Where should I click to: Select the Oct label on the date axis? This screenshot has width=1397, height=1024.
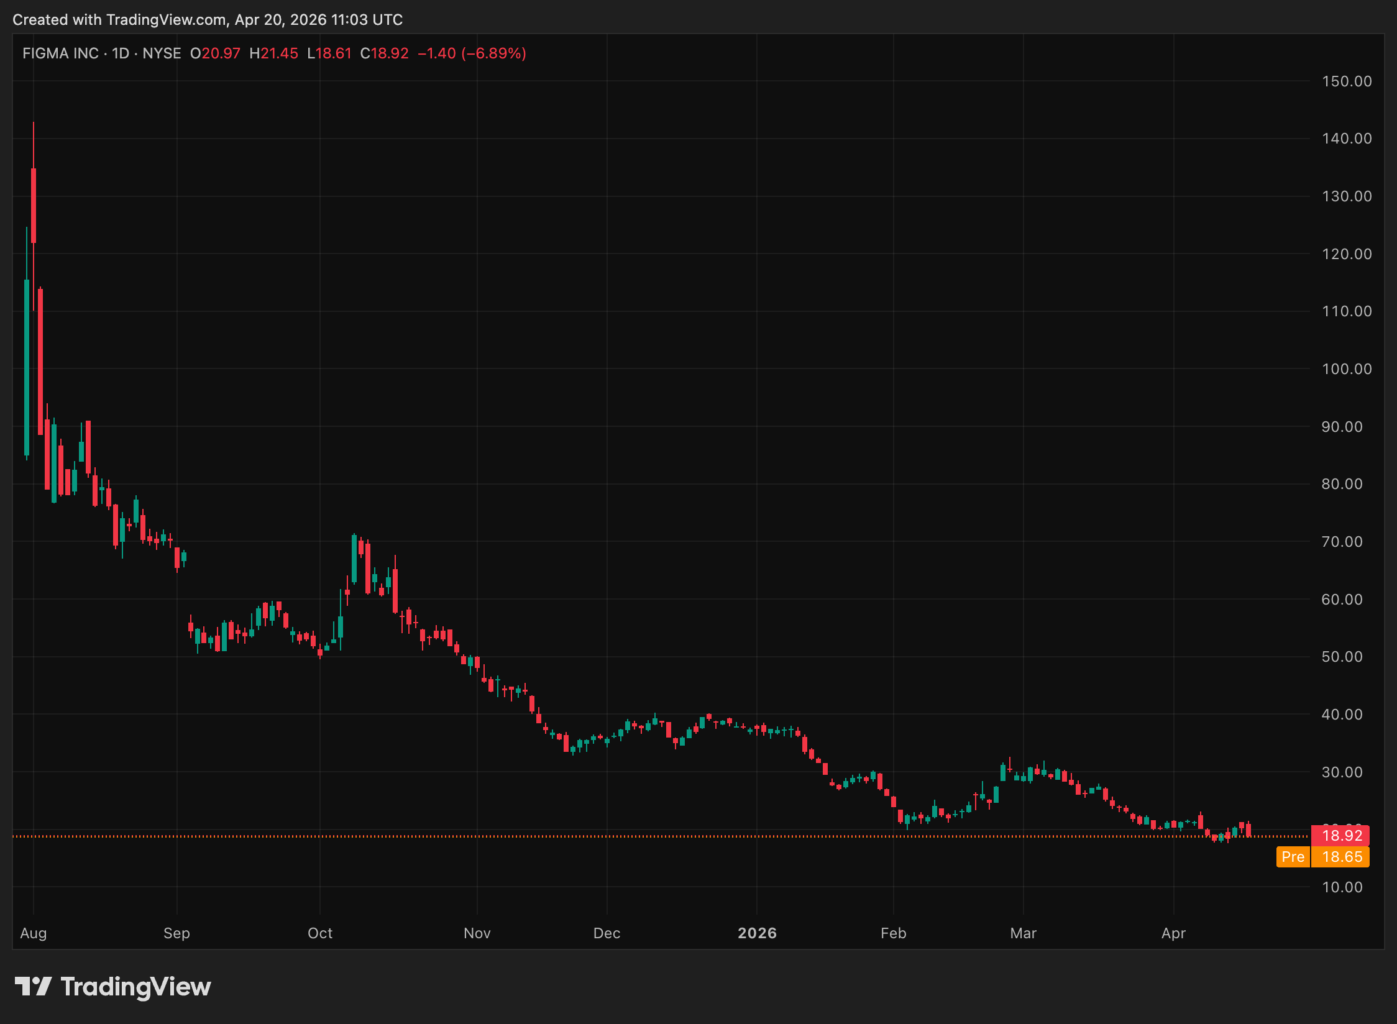[320, 933]
